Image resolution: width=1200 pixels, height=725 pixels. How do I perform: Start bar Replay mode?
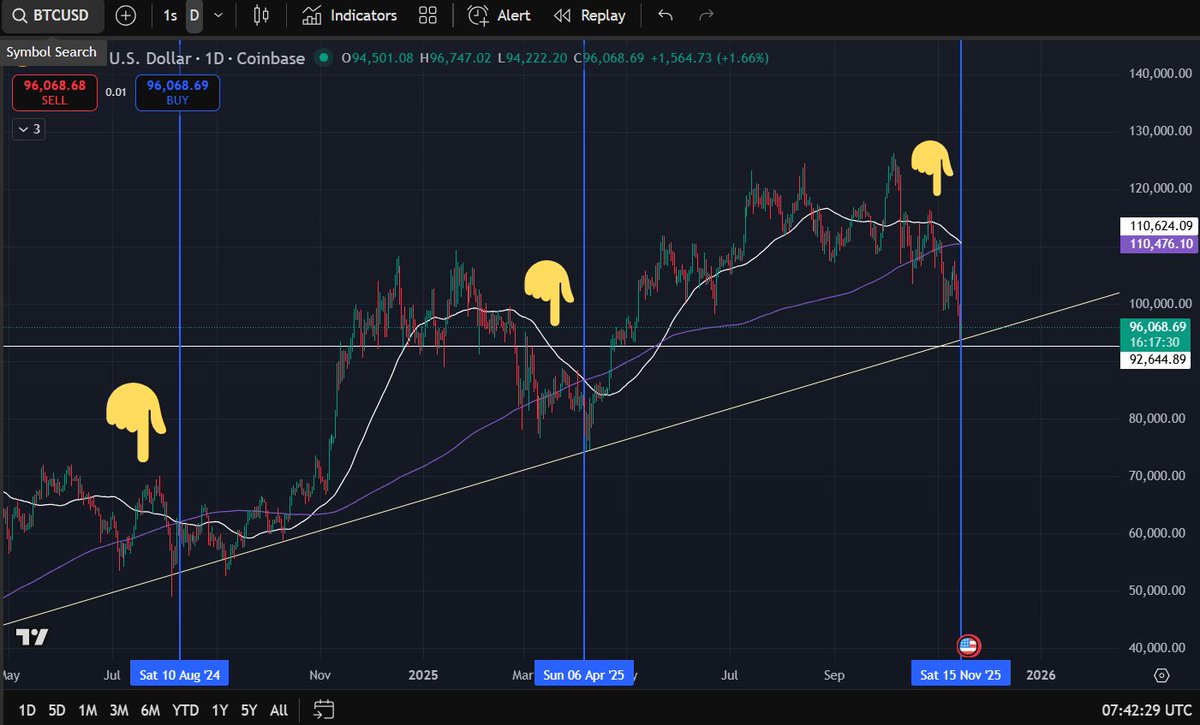[589, 15]
